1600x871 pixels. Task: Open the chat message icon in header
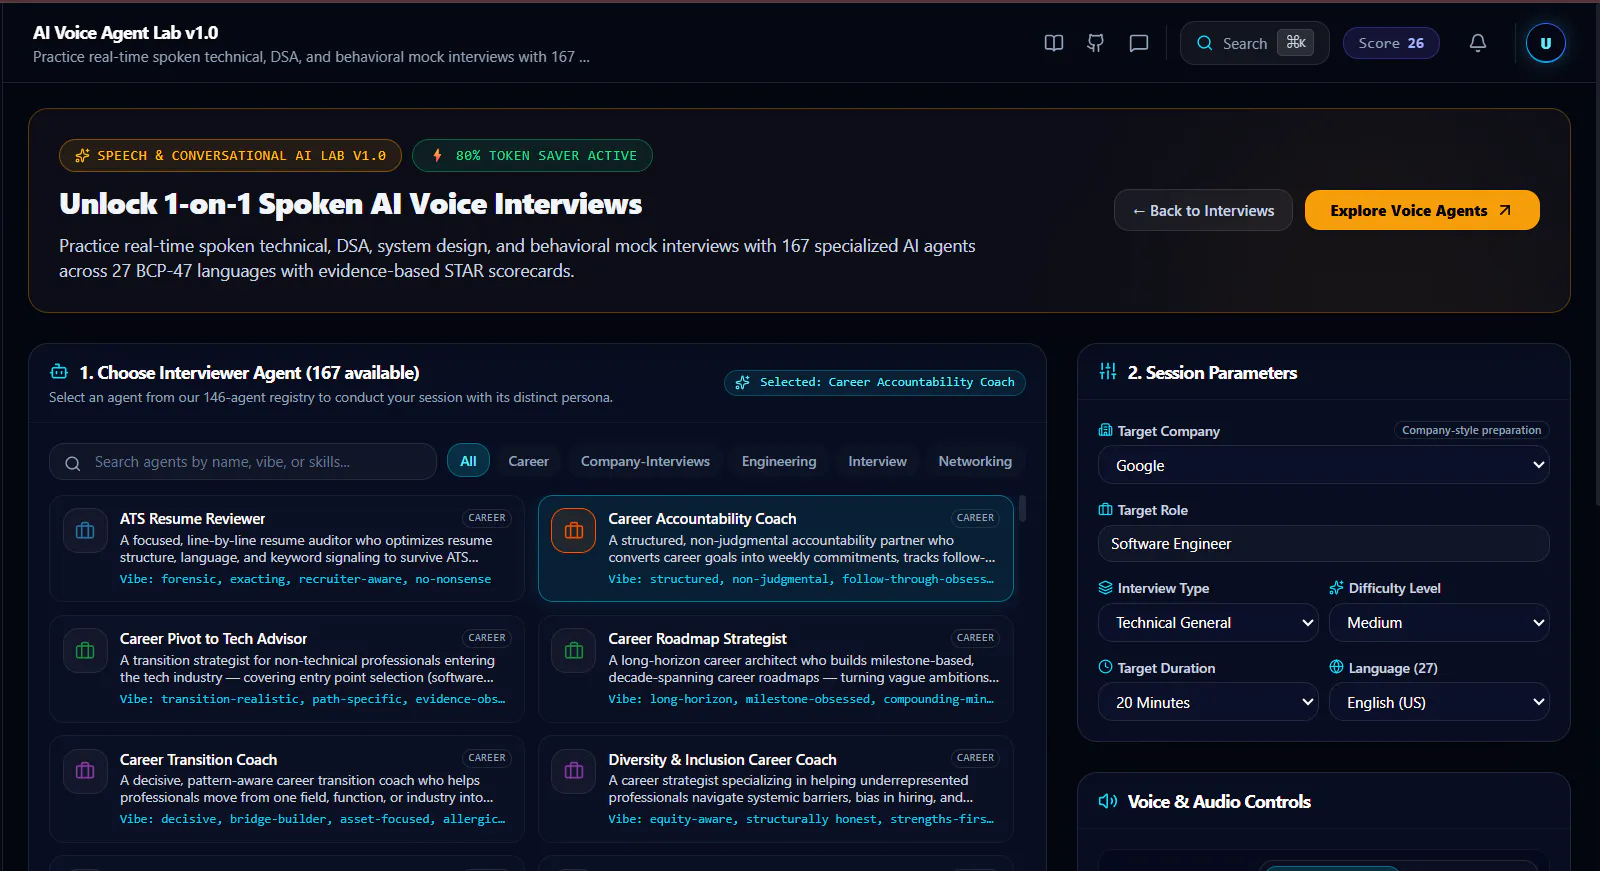[x=1138, y=43]
